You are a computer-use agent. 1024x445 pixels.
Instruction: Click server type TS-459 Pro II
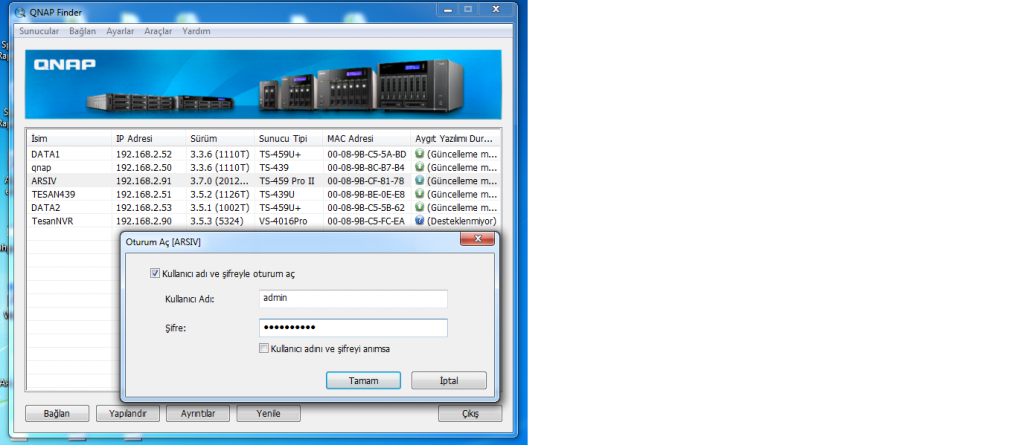pyautogui.click(x=287, y=180)
